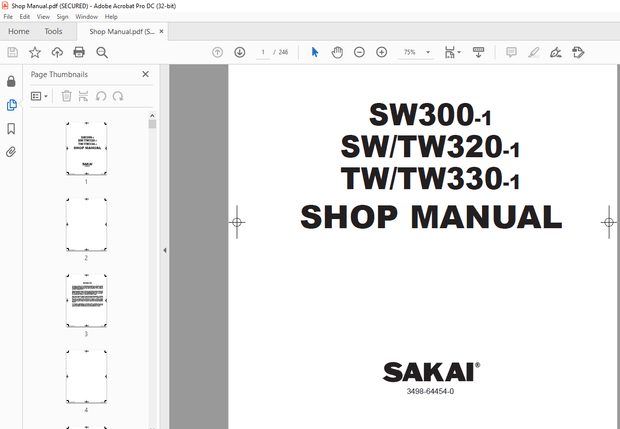This screenshot has width=620, height=429.
Task: View security lock settings
Action: pyautogui.click(x=11, y=81)
